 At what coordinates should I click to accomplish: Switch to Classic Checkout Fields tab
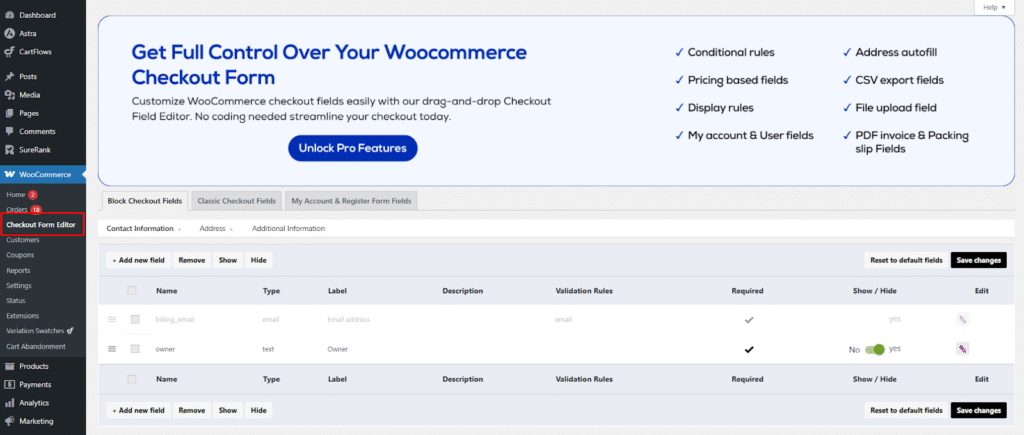pos(235,201)
